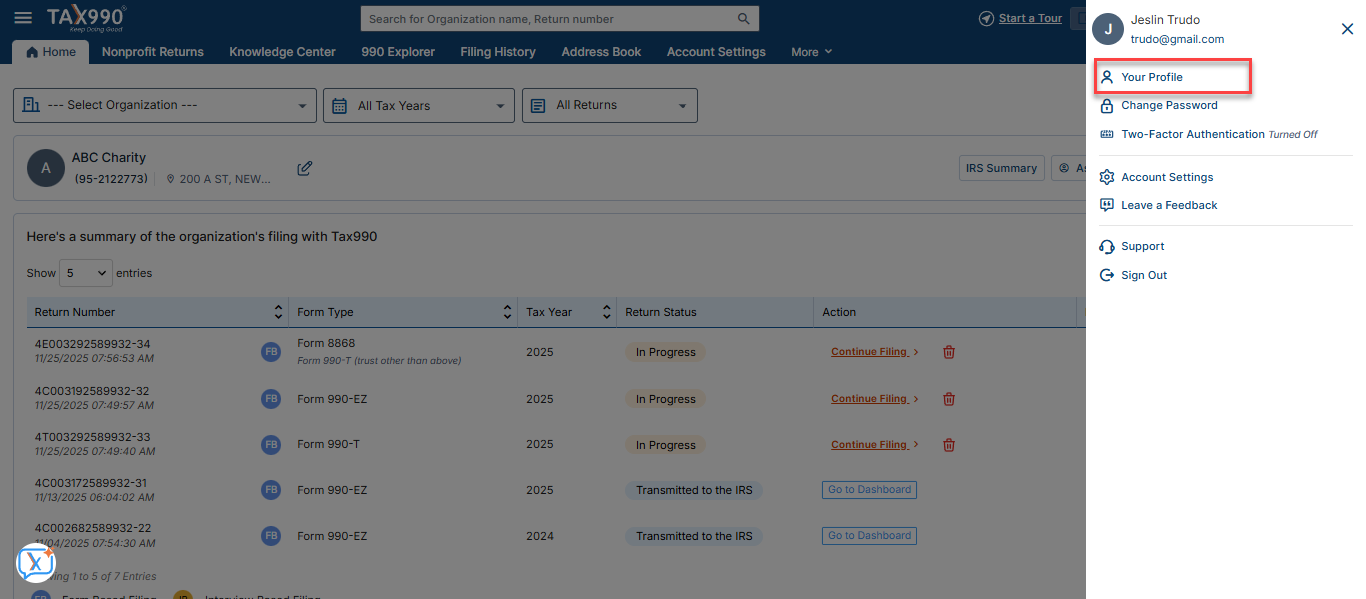Open the Address Book tab
The width and height of the screenshot is (1366, 599).
[601, 52]
